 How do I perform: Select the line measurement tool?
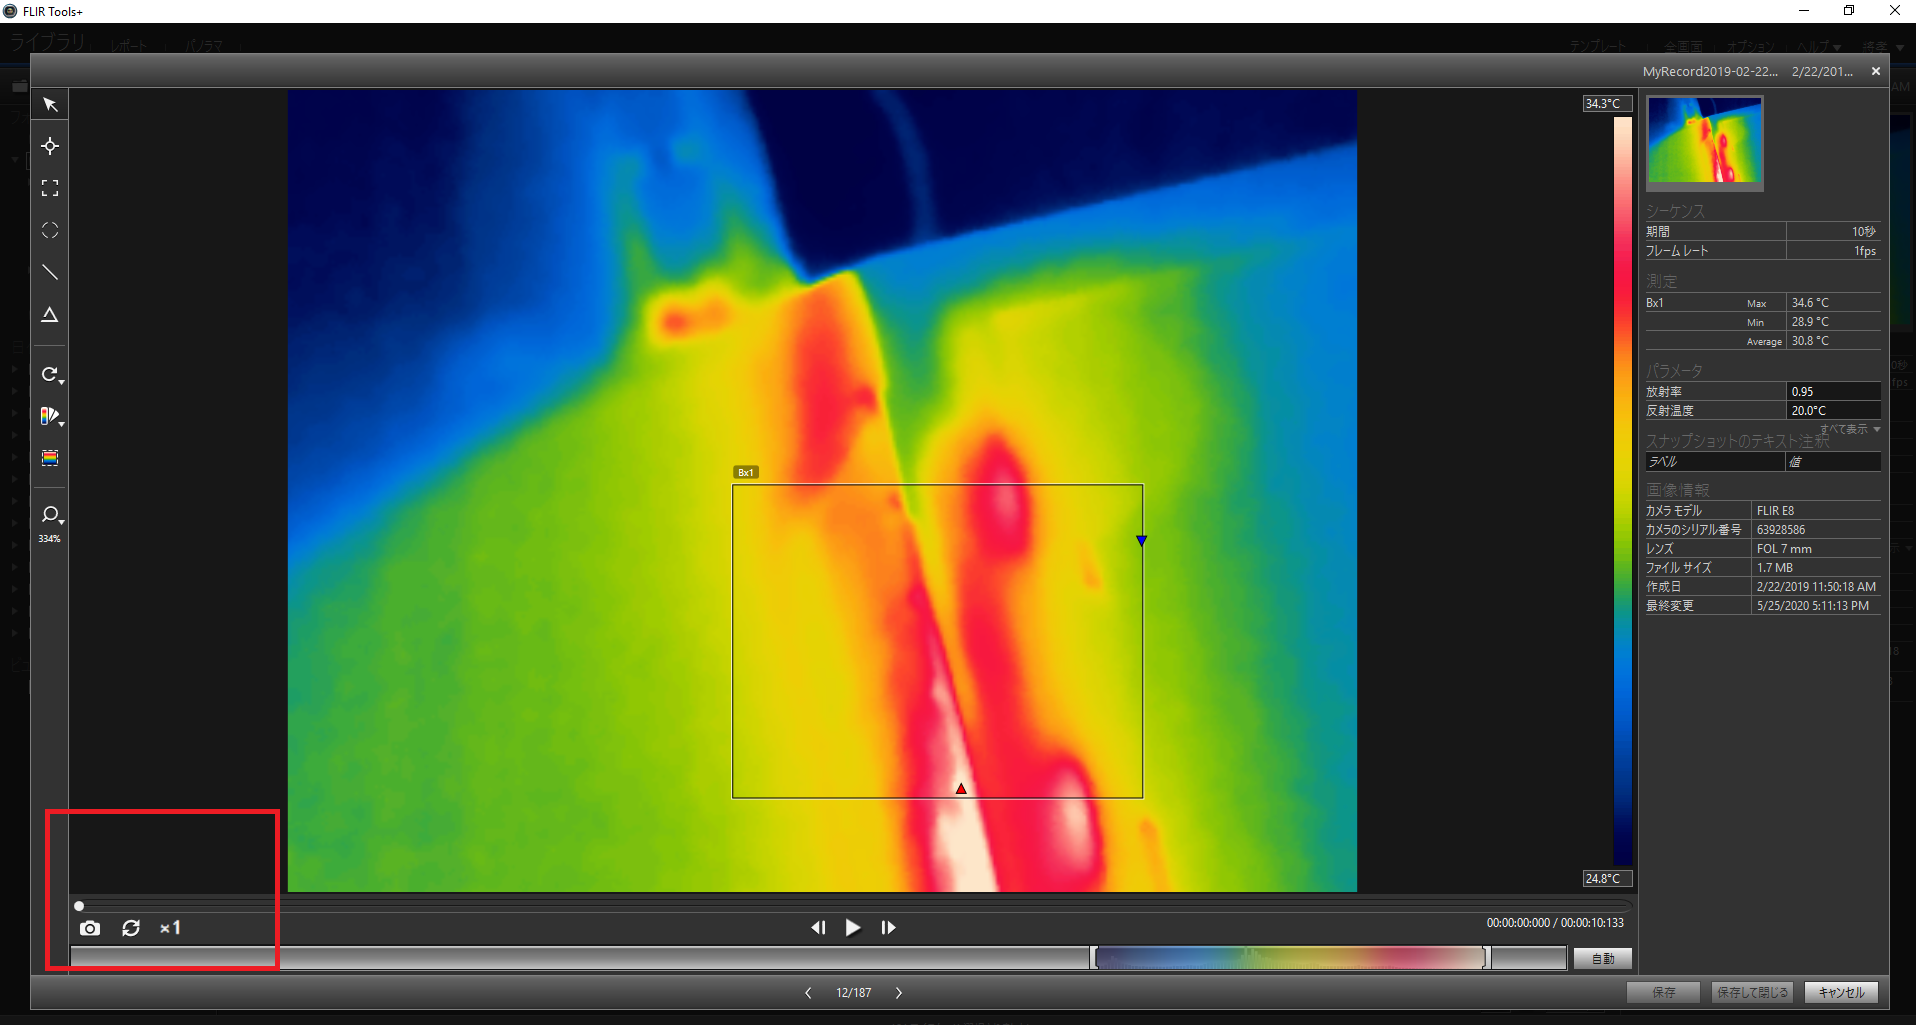pos(49,272)
